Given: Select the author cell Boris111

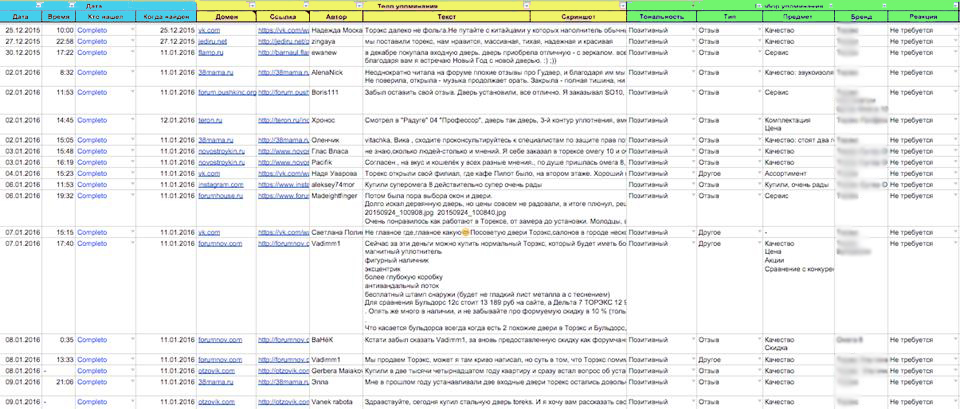Looking at the screenshot, I should (336, 100).
